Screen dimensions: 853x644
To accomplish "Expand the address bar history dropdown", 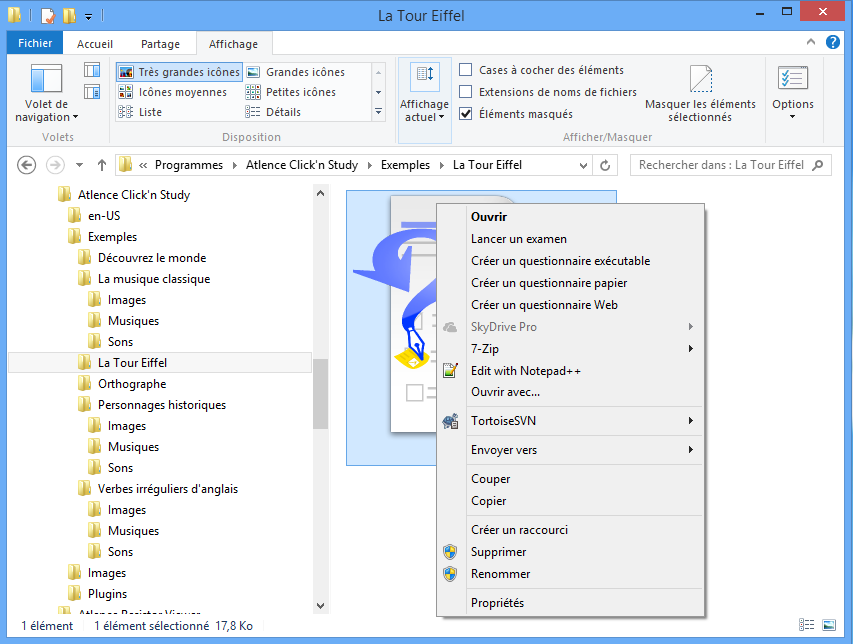I will (x=583, y=165).
